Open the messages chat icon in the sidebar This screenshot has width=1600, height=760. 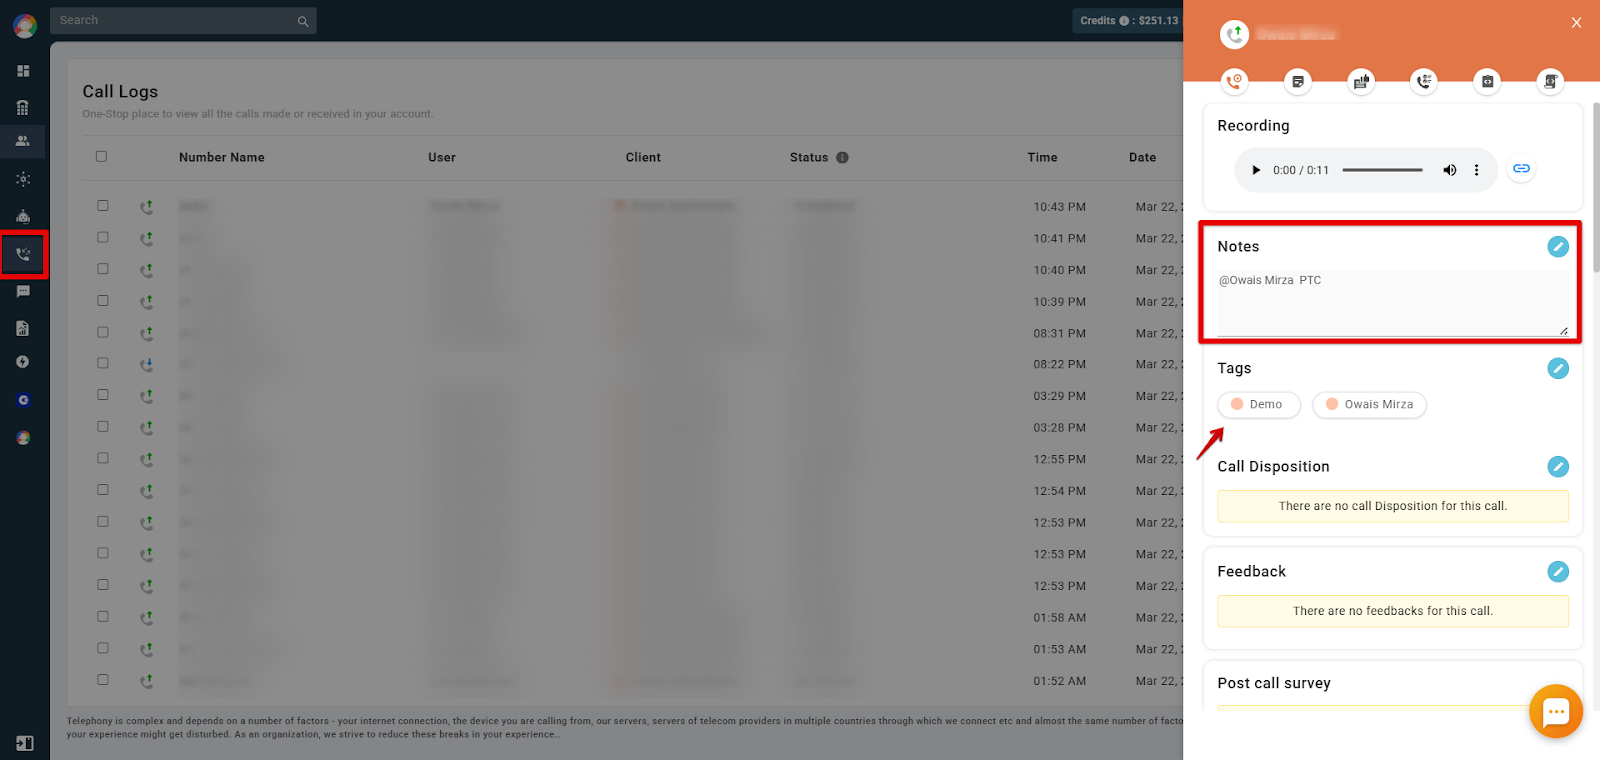point(23,292)
